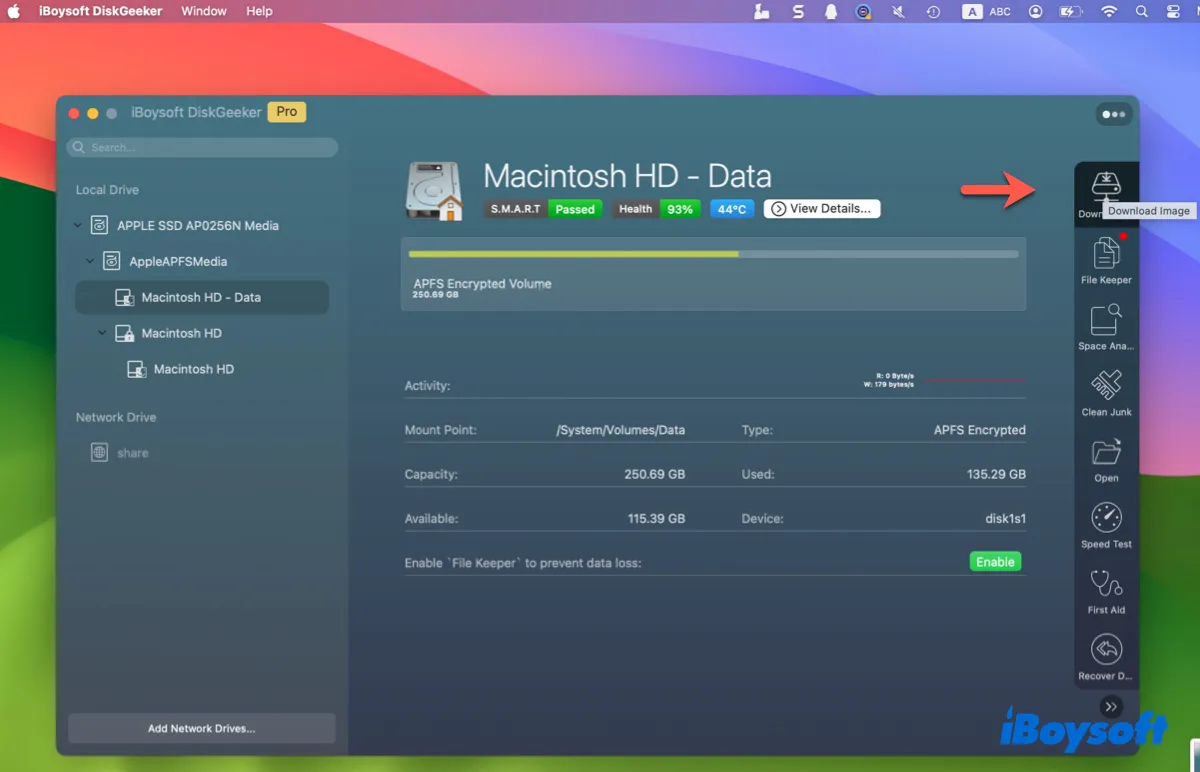This screenshot has width=1200, height=772.
Task: Click the APPLE SSD AP0256N Media disk icon
Action: [99, 225]
